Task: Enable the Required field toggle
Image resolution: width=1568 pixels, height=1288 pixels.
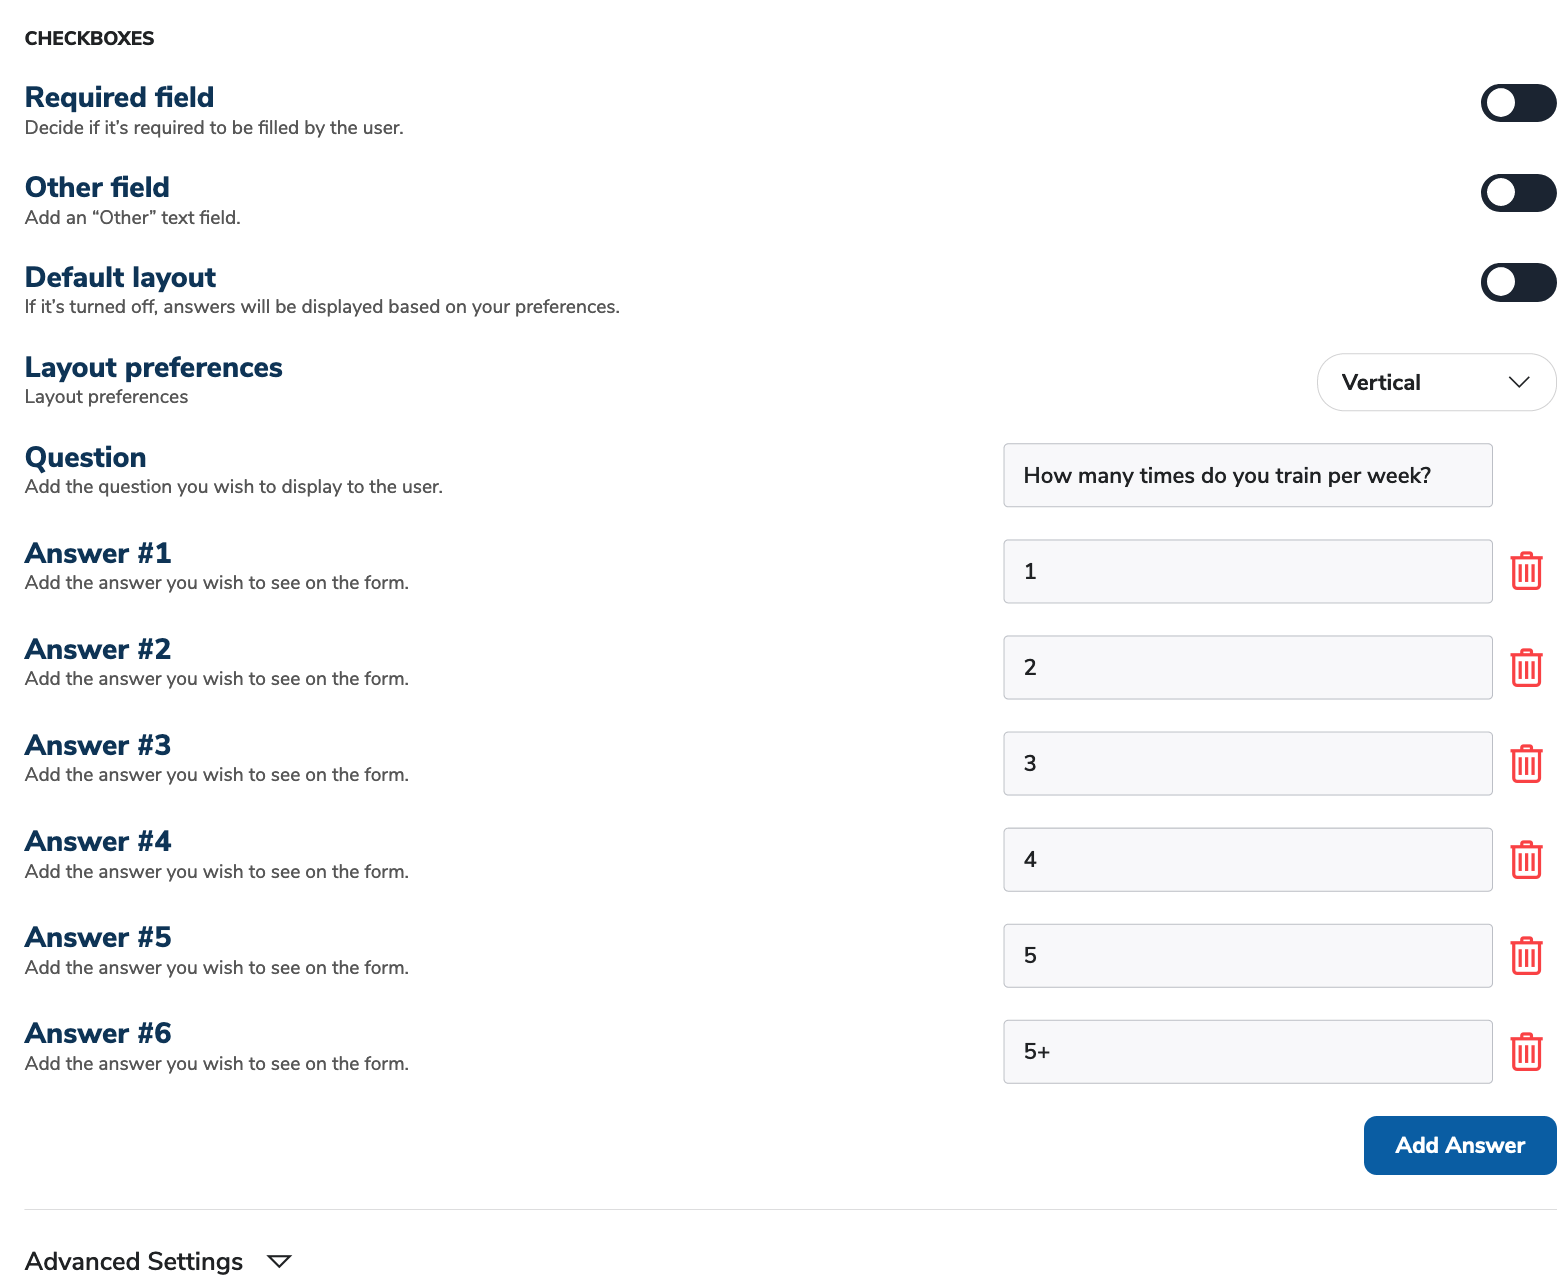Action: 1517,103
